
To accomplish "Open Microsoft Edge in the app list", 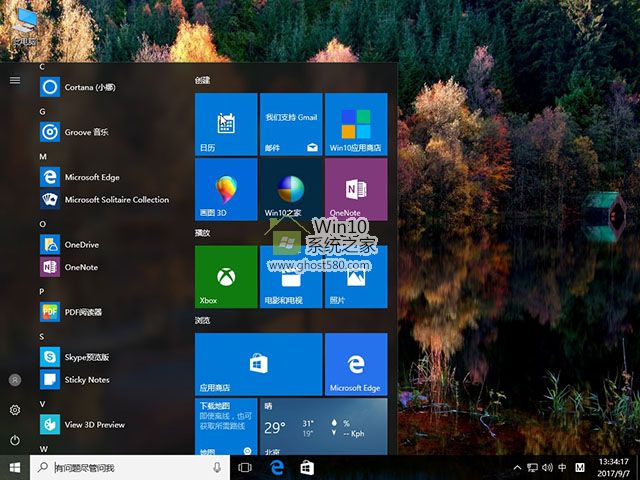I will (110, 177).
